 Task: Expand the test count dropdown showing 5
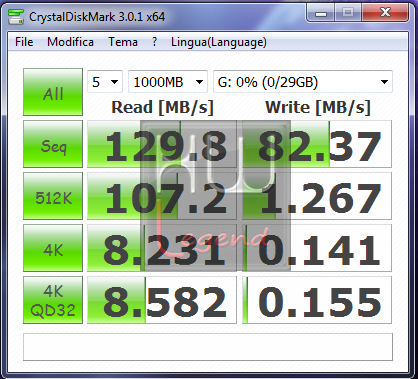tap(105, 82)
